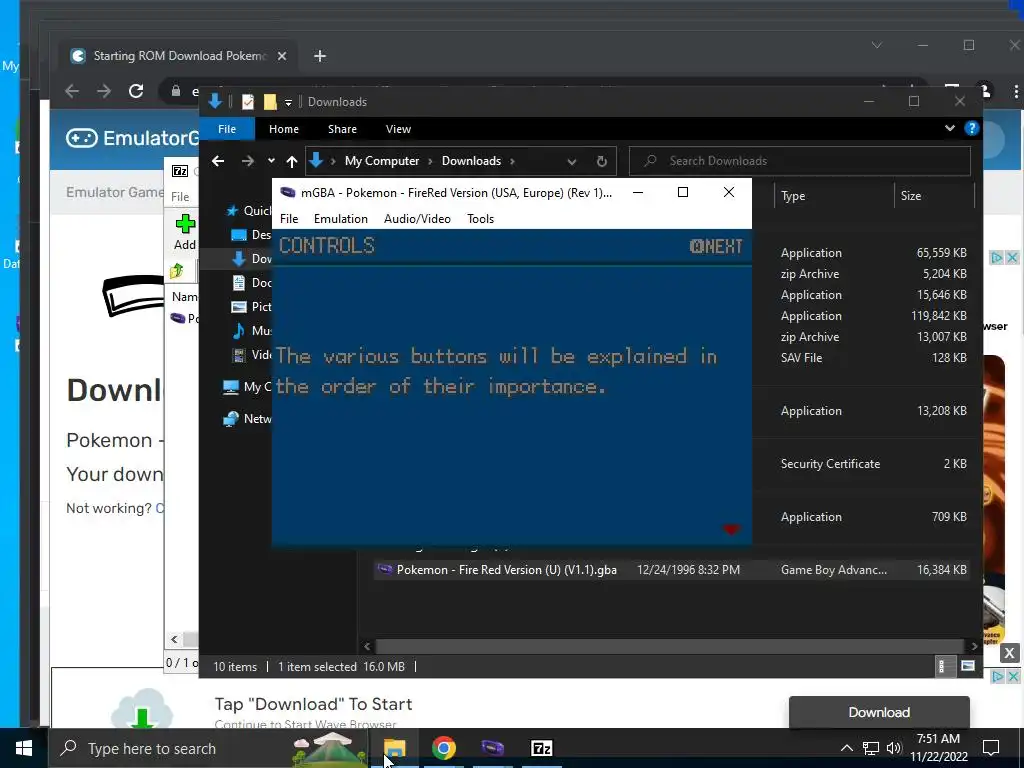Screen dimensions: 1024x768
Task: Close the Starting ROM Download tab
Action: pos(281,56)
